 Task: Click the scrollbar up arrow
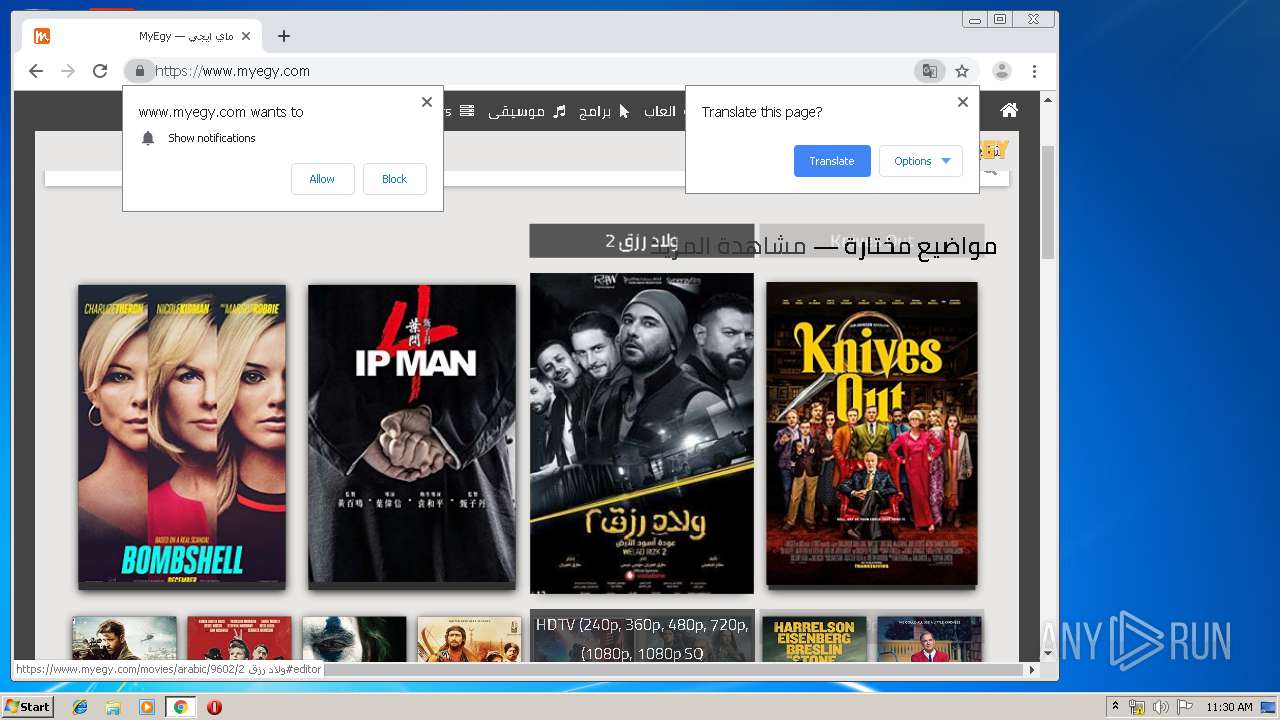coord(1048,100)
